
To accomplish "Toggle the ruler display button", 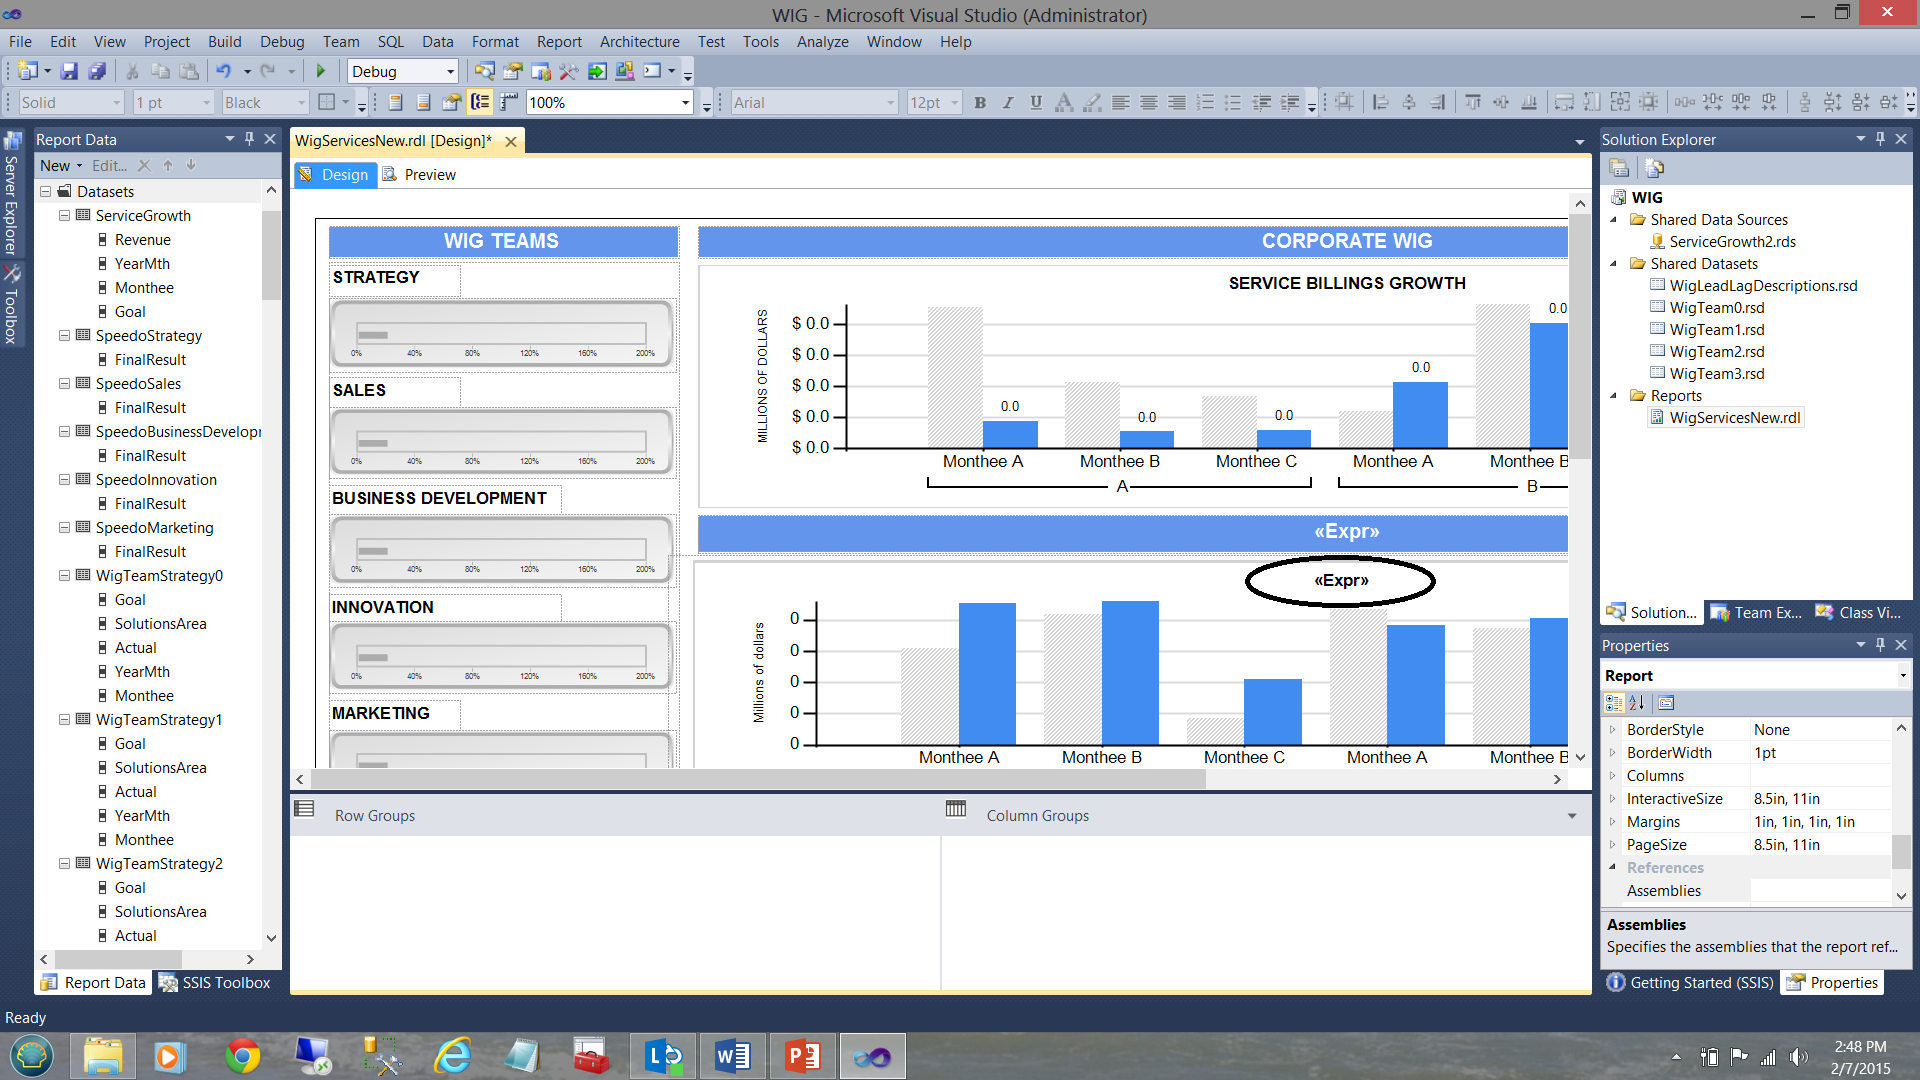I will (509, 102).
